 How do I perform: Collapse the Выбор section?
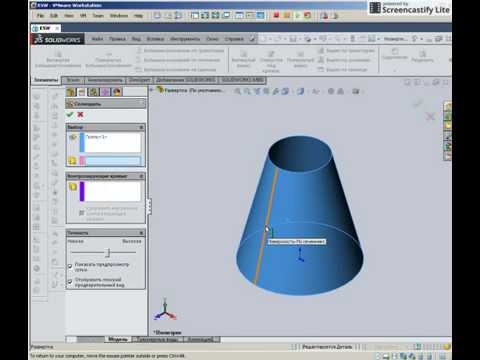141,127
